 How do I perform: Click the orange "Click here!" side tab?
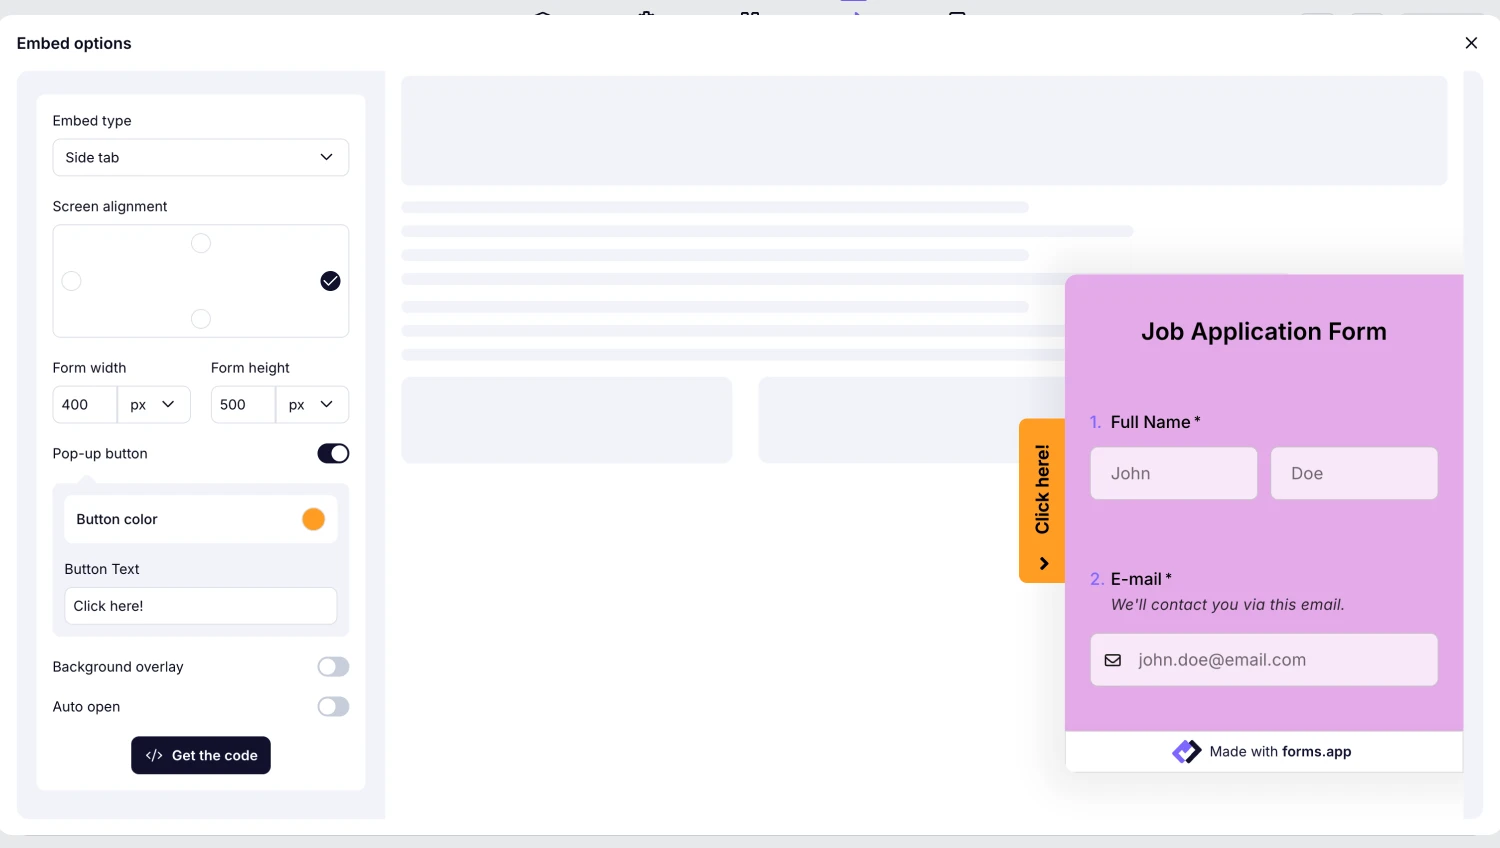tap(1042, 490)
